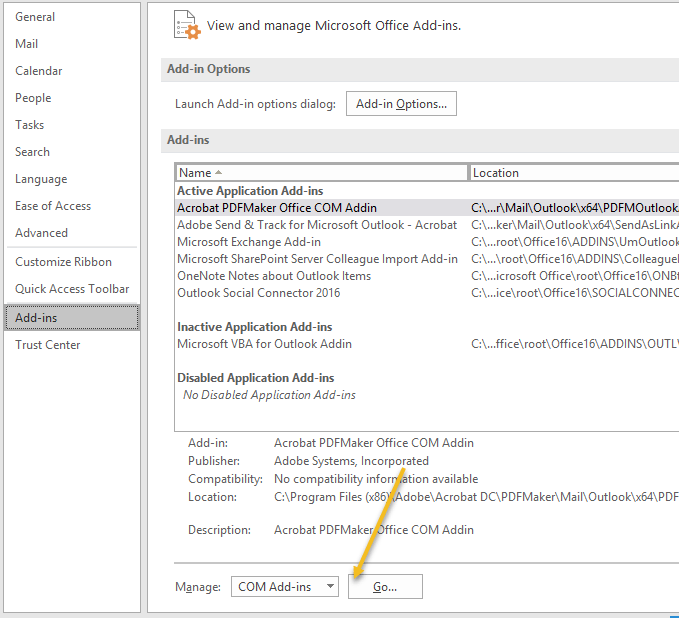Select the People category
The image size is (679, 618).
[33, 98]
